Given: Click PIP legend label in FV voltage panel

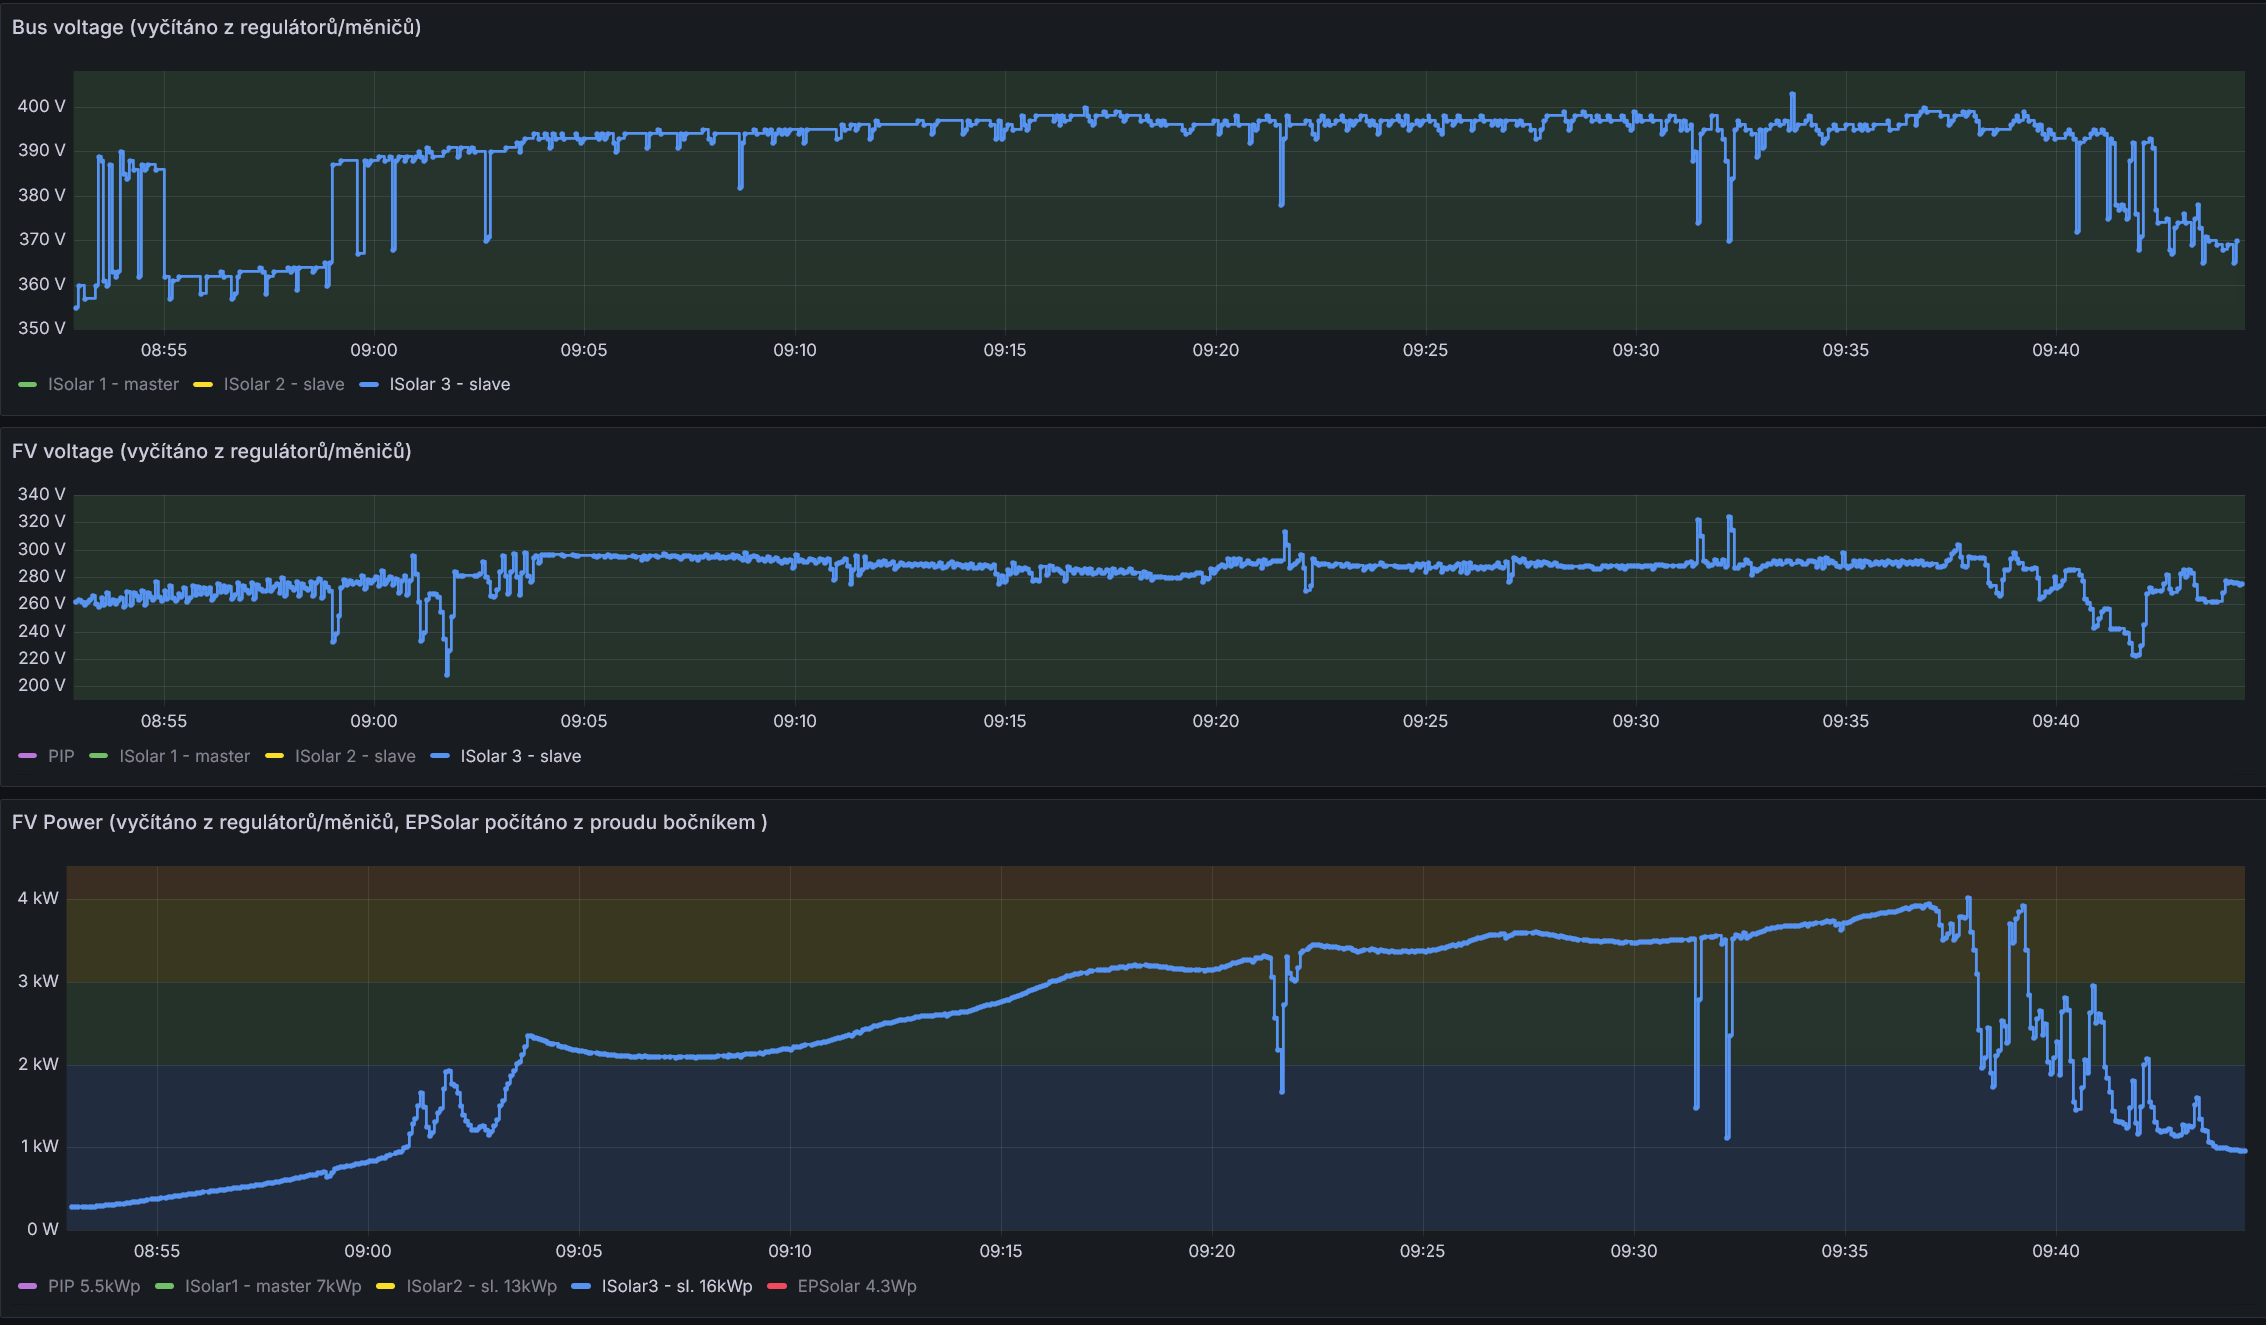Looking at the screenshot, I should point(61,756).
